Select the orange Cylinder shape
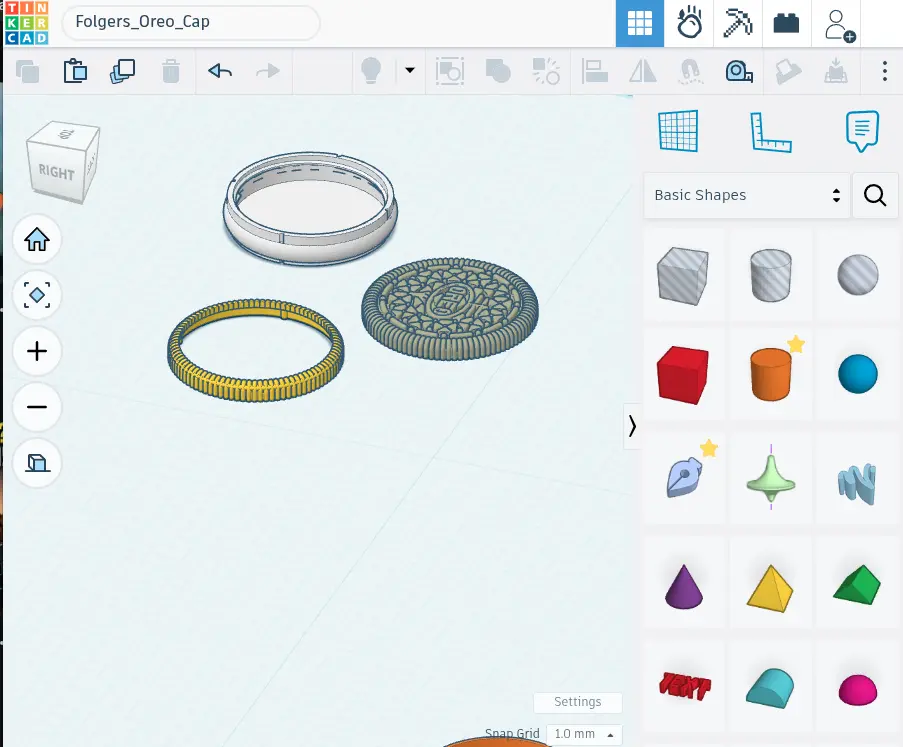 pos(771,374)
